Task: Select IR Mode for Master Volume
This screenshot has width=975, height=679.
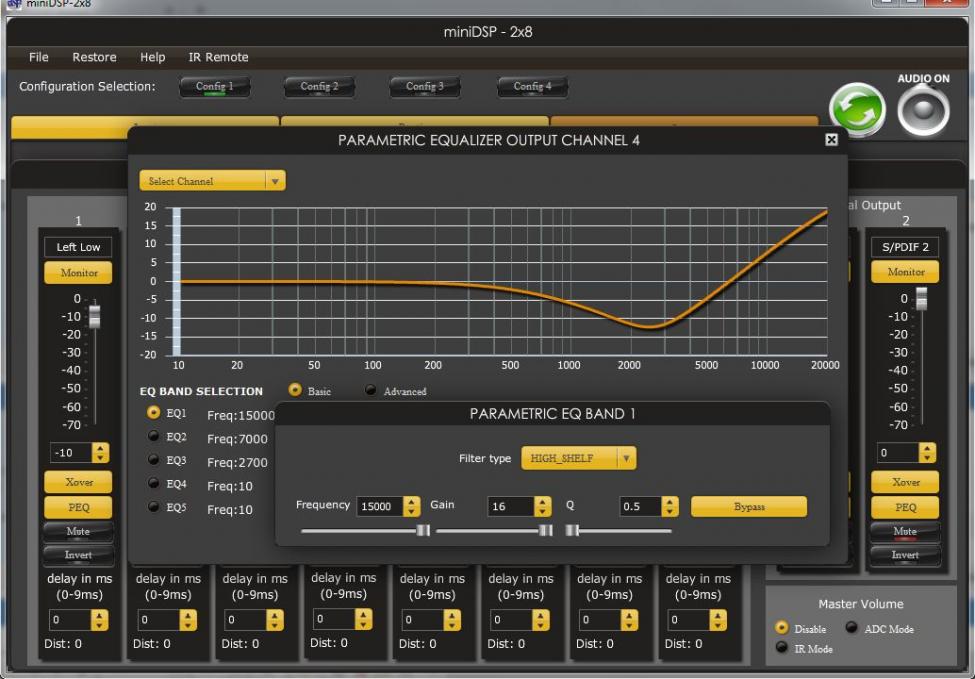Action: tap(782, 648)
